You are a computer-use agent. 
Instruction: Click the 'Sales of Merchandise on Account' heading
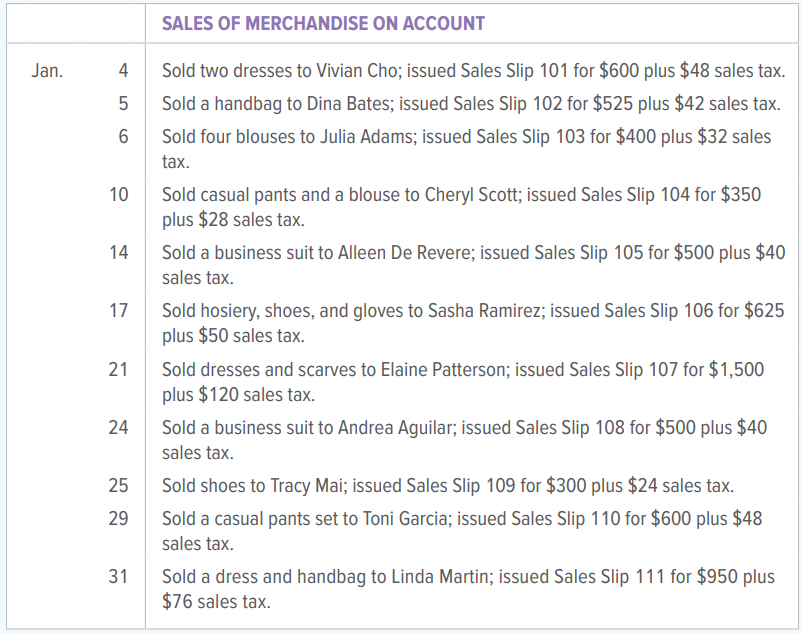323,24
